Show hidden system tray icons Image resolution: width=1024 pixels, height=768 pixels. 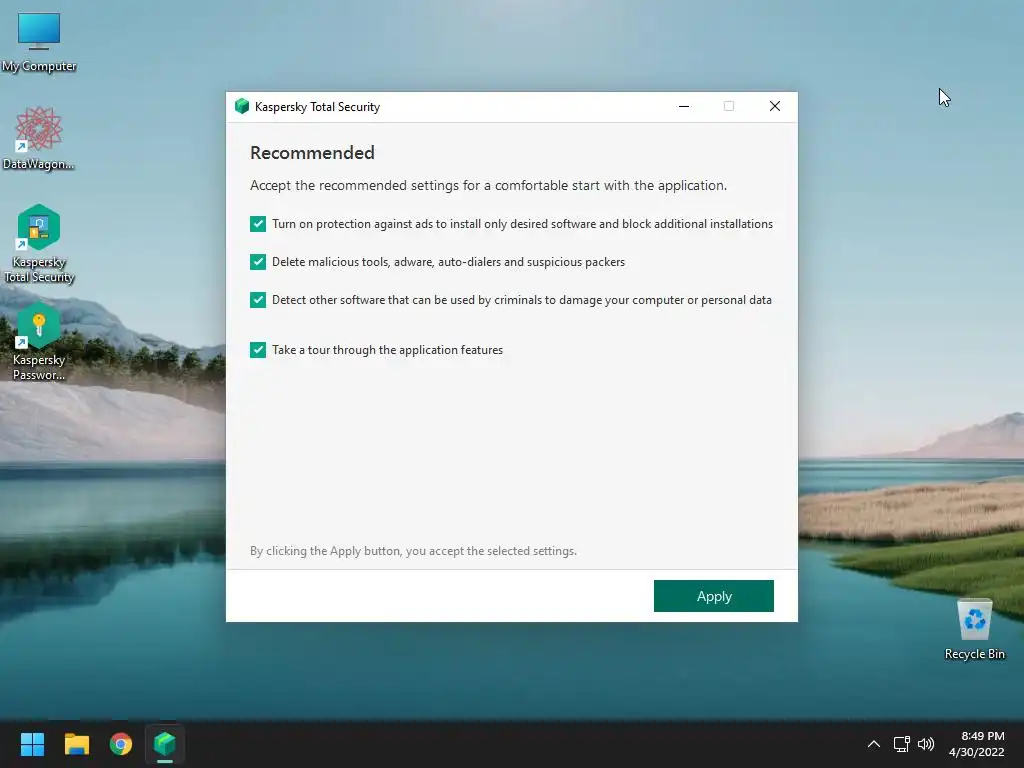coord(874,744)
